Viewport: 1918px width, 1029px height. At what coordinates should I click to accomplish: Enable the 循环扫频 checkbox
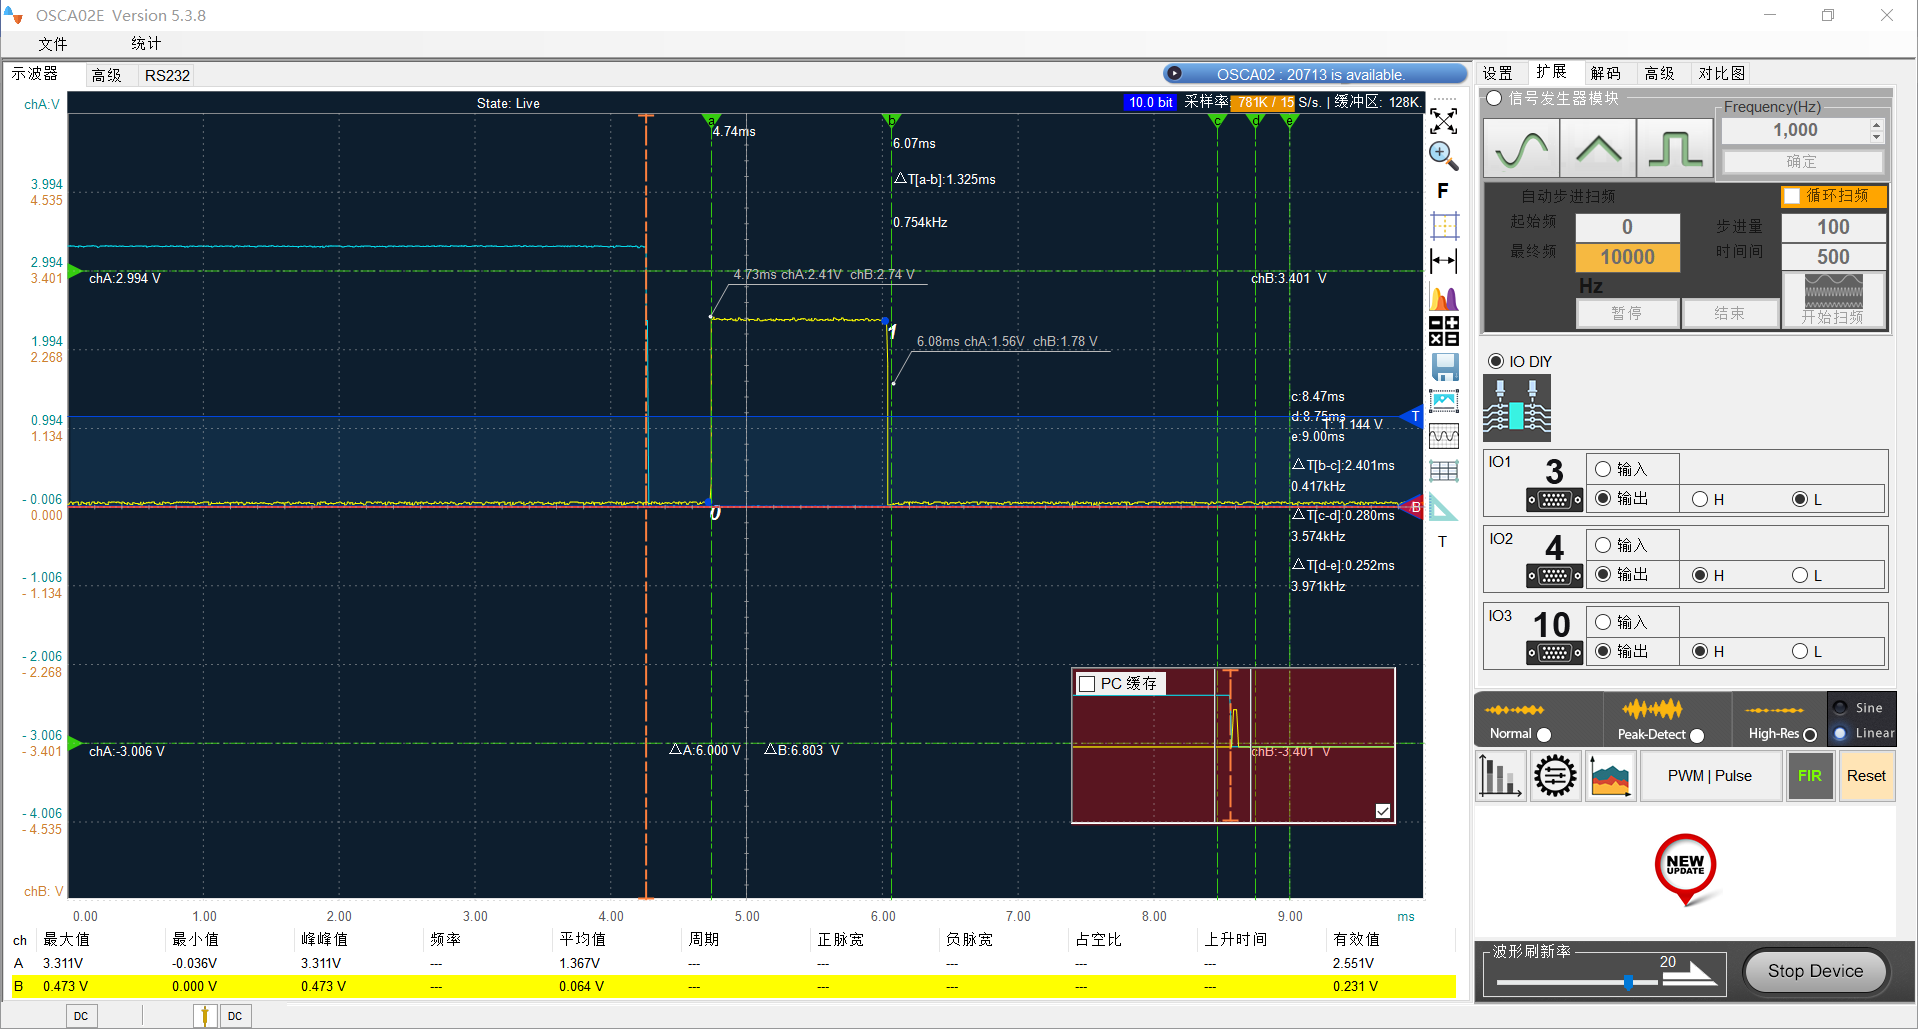pos(1792,196)
